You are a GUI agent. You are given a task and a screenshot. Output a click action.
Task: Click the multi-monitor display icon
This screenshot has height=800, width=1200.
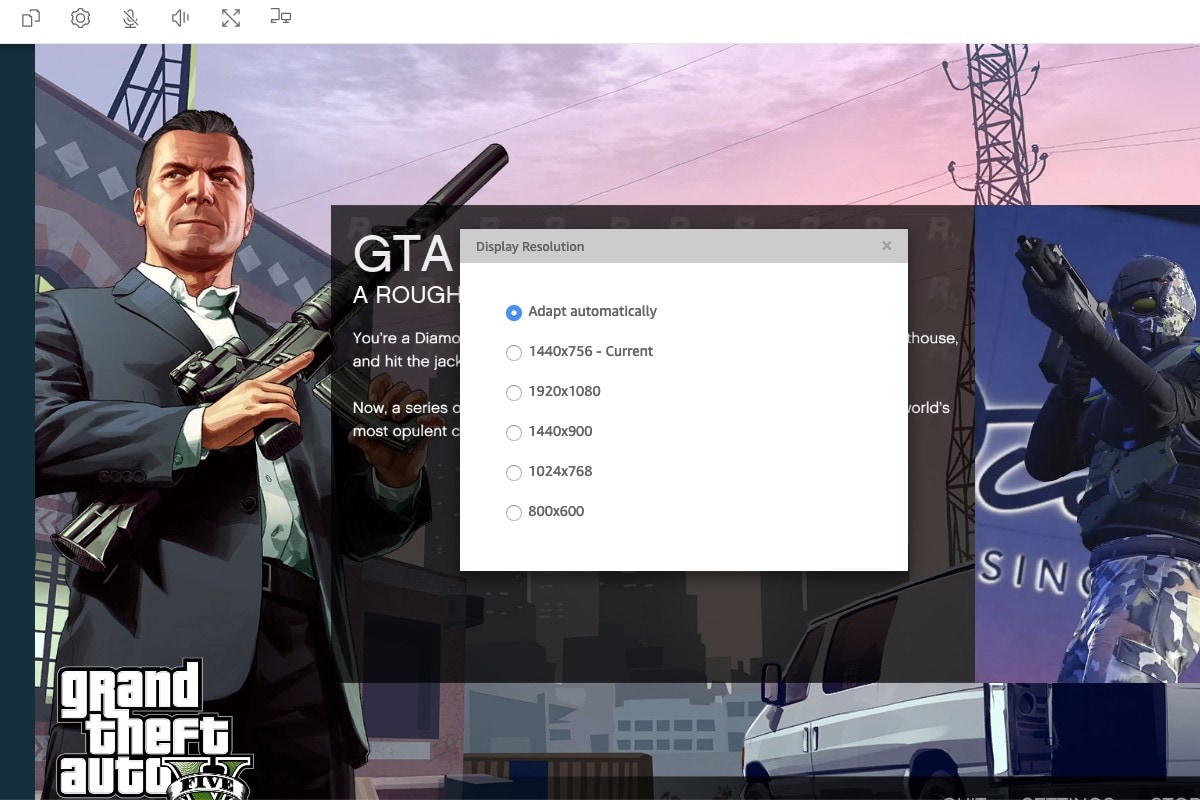pos(281,17)
